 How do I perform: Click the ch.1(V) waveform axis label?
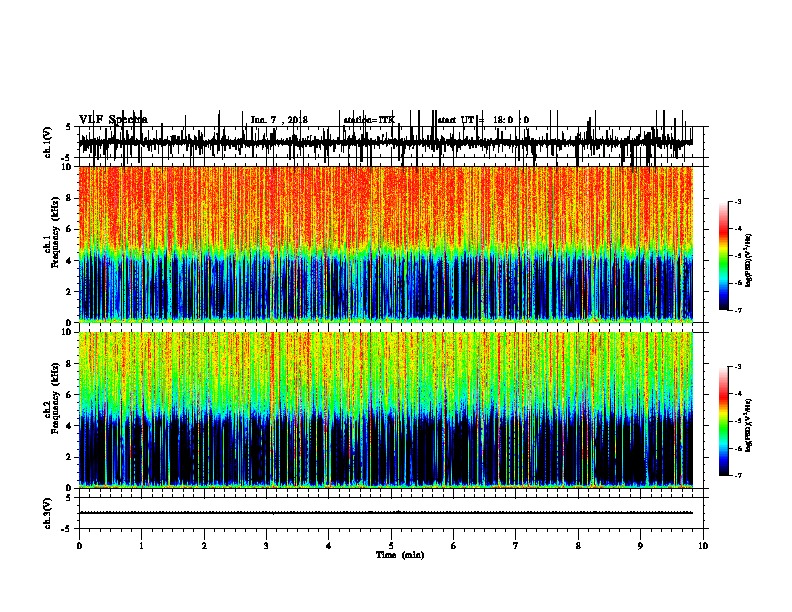click(x=48, y=142)
